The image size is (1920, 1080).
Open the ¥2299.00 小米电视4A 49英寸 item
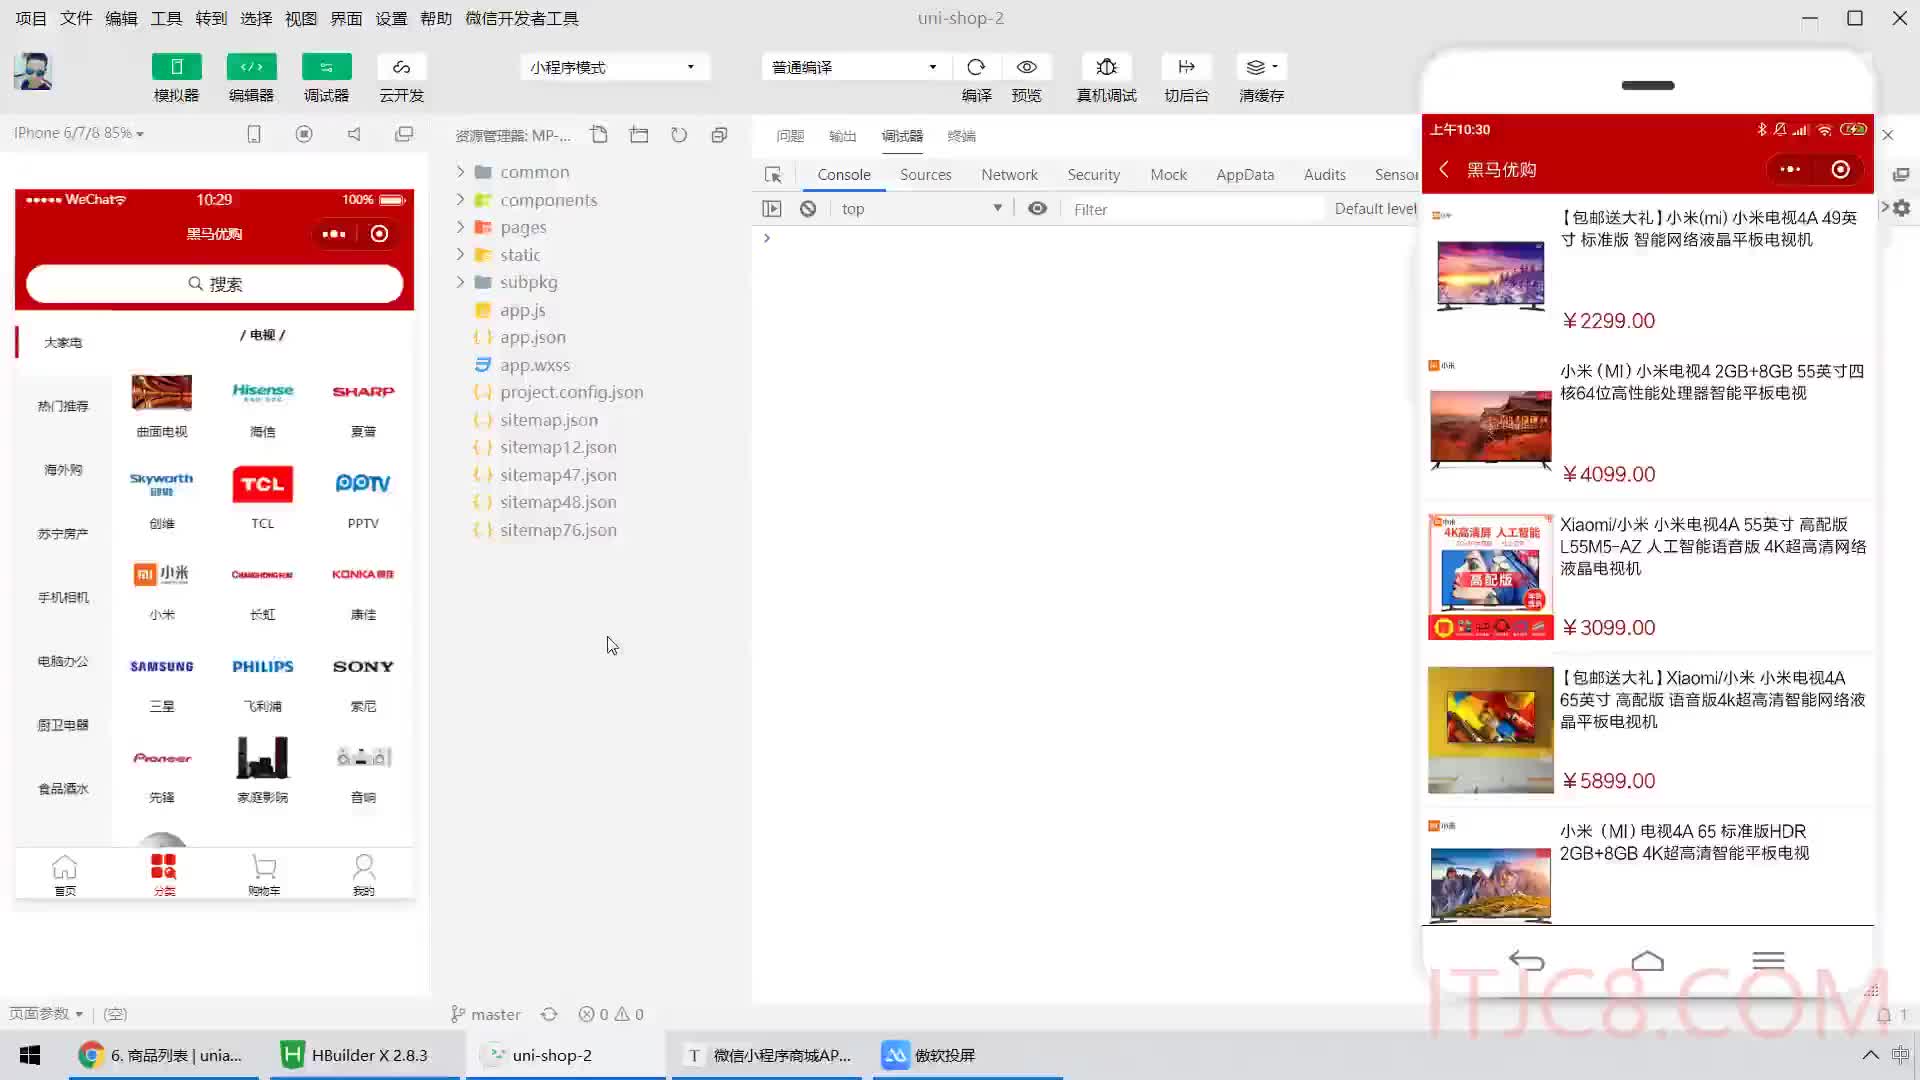tap(1648, 270)
